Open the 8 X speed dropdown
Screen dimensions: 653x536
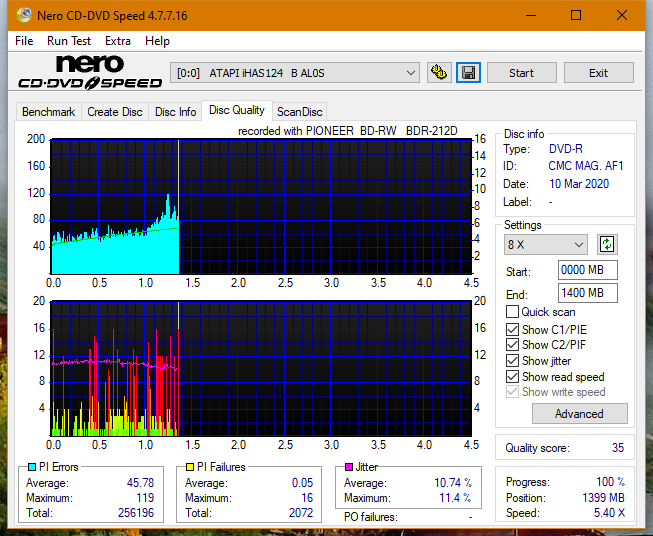546,244
